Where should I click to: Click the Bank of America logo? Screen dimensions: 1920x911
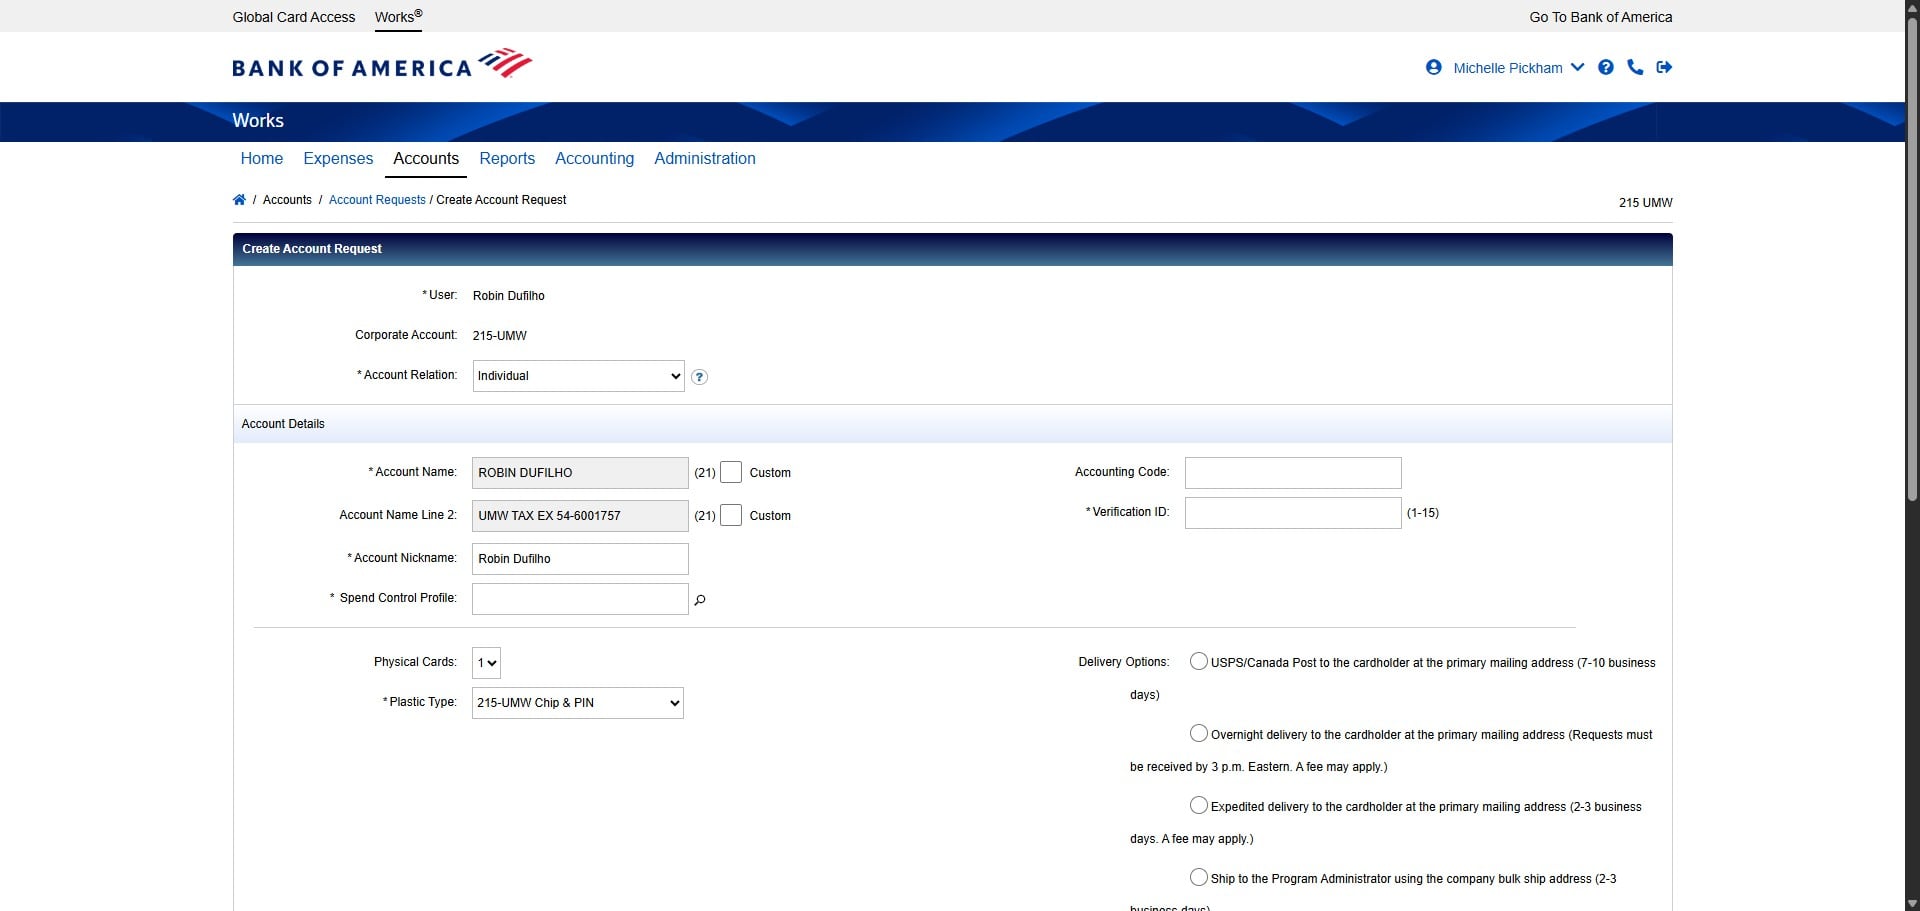381,63
